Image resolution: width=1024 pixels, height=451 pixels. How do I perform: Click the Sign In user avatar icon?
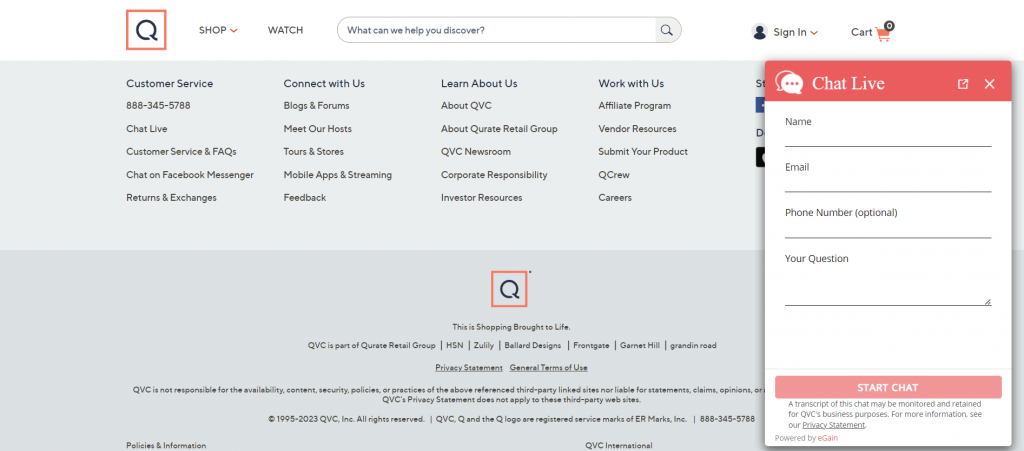coord(759,31)
